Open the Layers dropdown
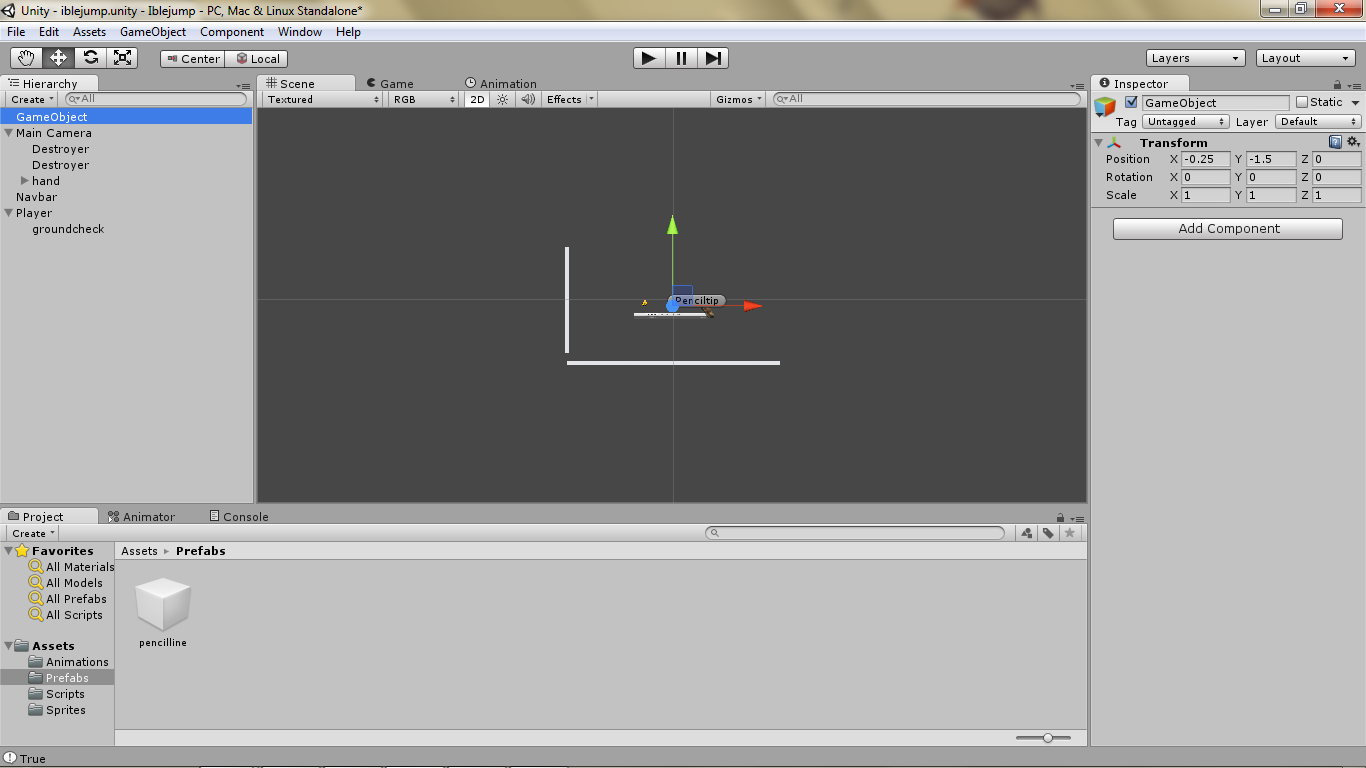 [1196, 58]
